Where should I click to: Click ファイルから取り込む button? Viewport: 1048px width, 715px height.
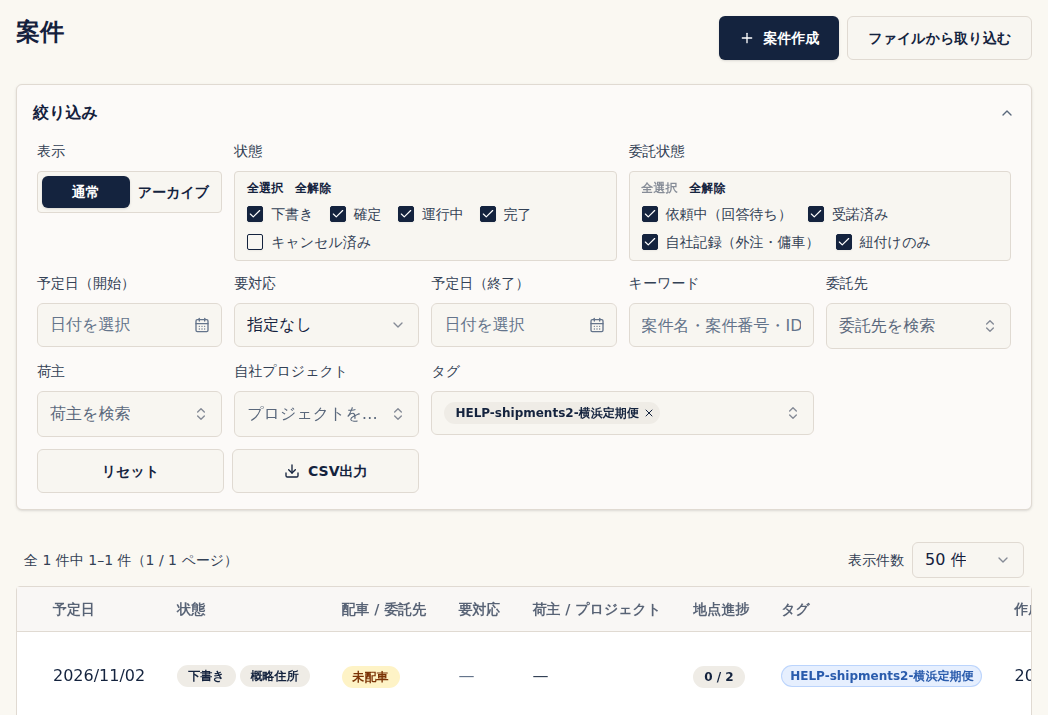tap(939, 38)
